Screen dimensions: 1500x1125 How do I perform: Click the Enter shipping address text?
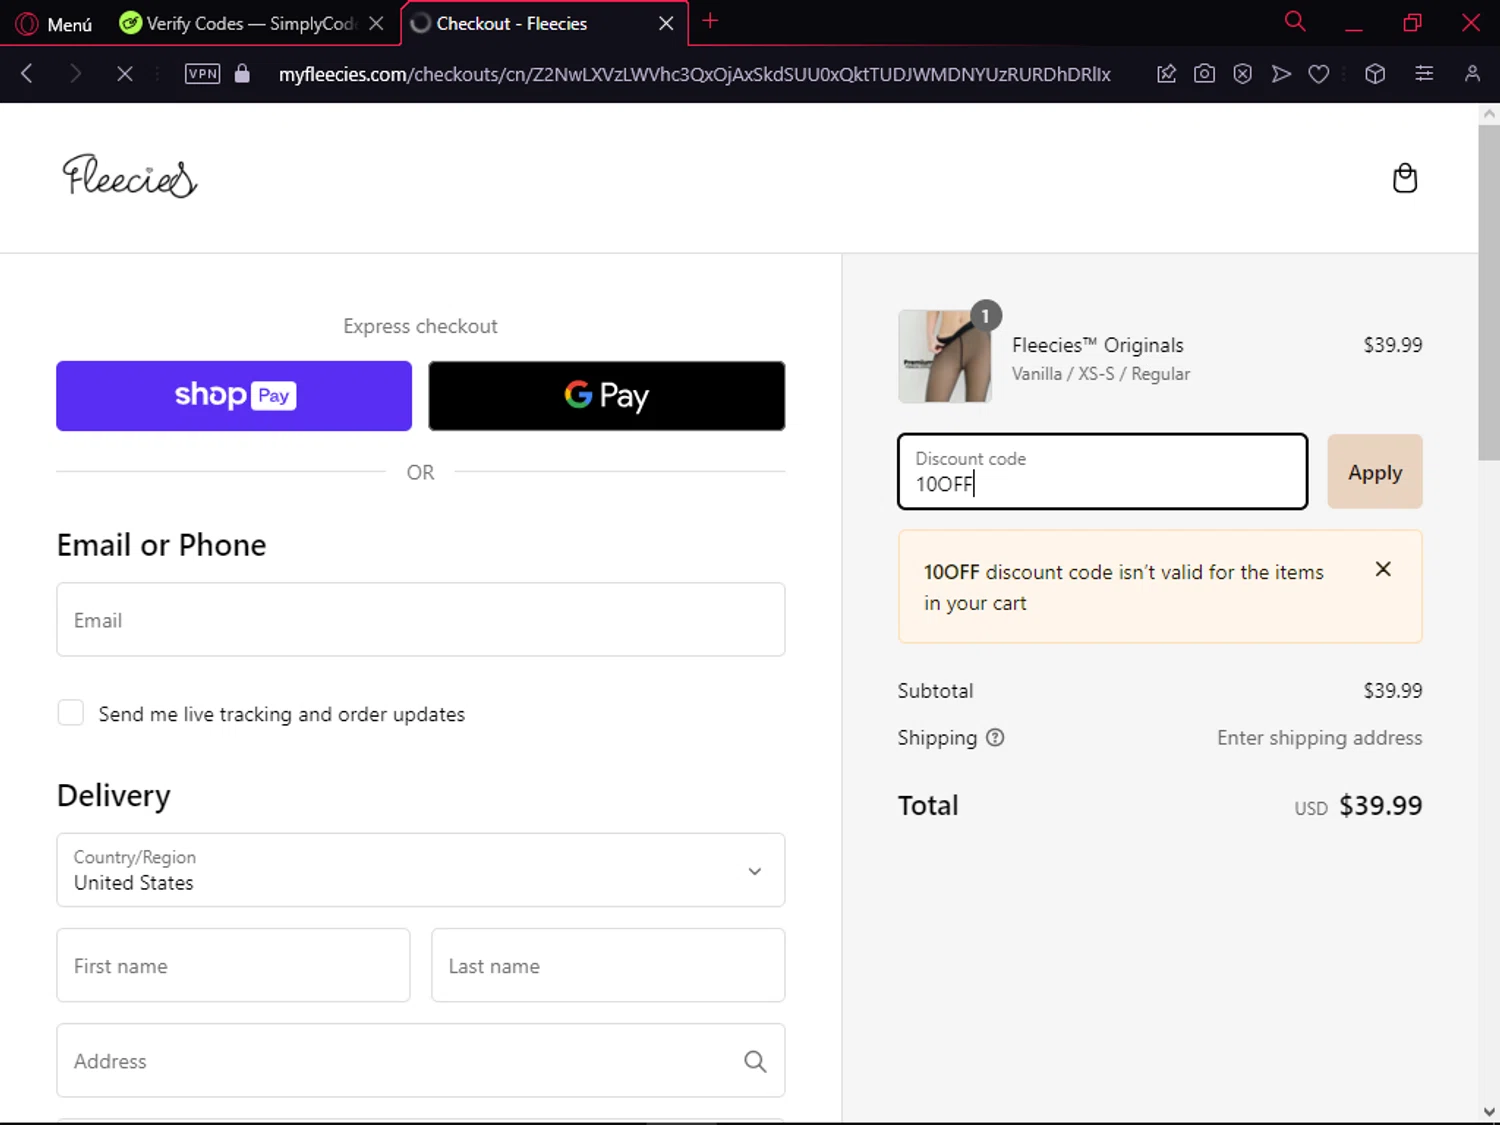1319,738
